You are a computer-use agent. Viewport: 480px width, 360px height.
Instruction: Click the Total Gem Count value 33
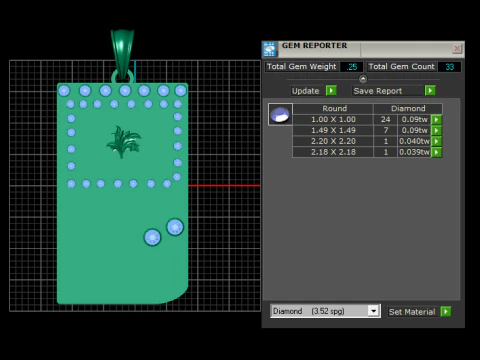click(x=449, y=67)
